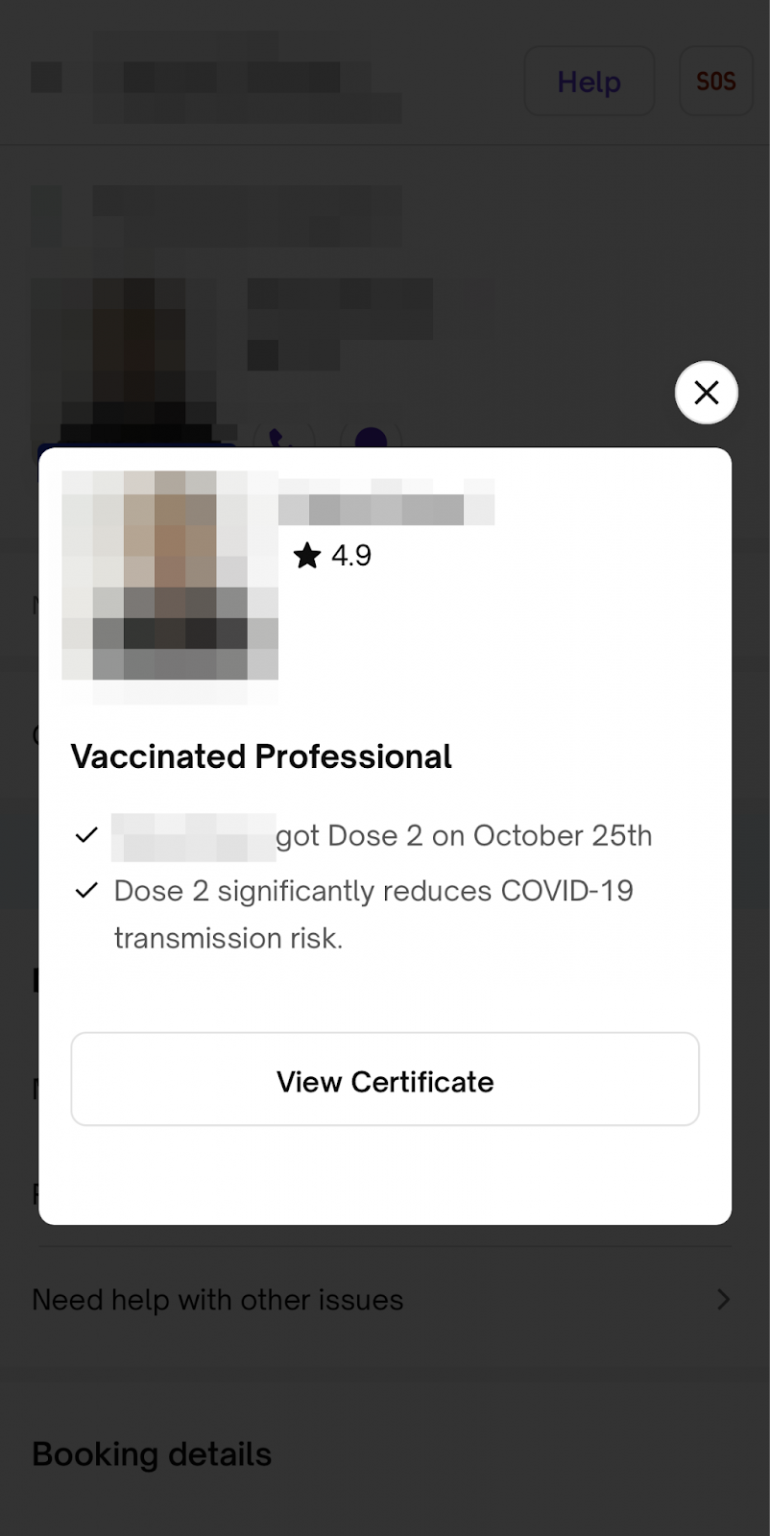
Task: Click the star rating icon
Action: coord(307,556)
